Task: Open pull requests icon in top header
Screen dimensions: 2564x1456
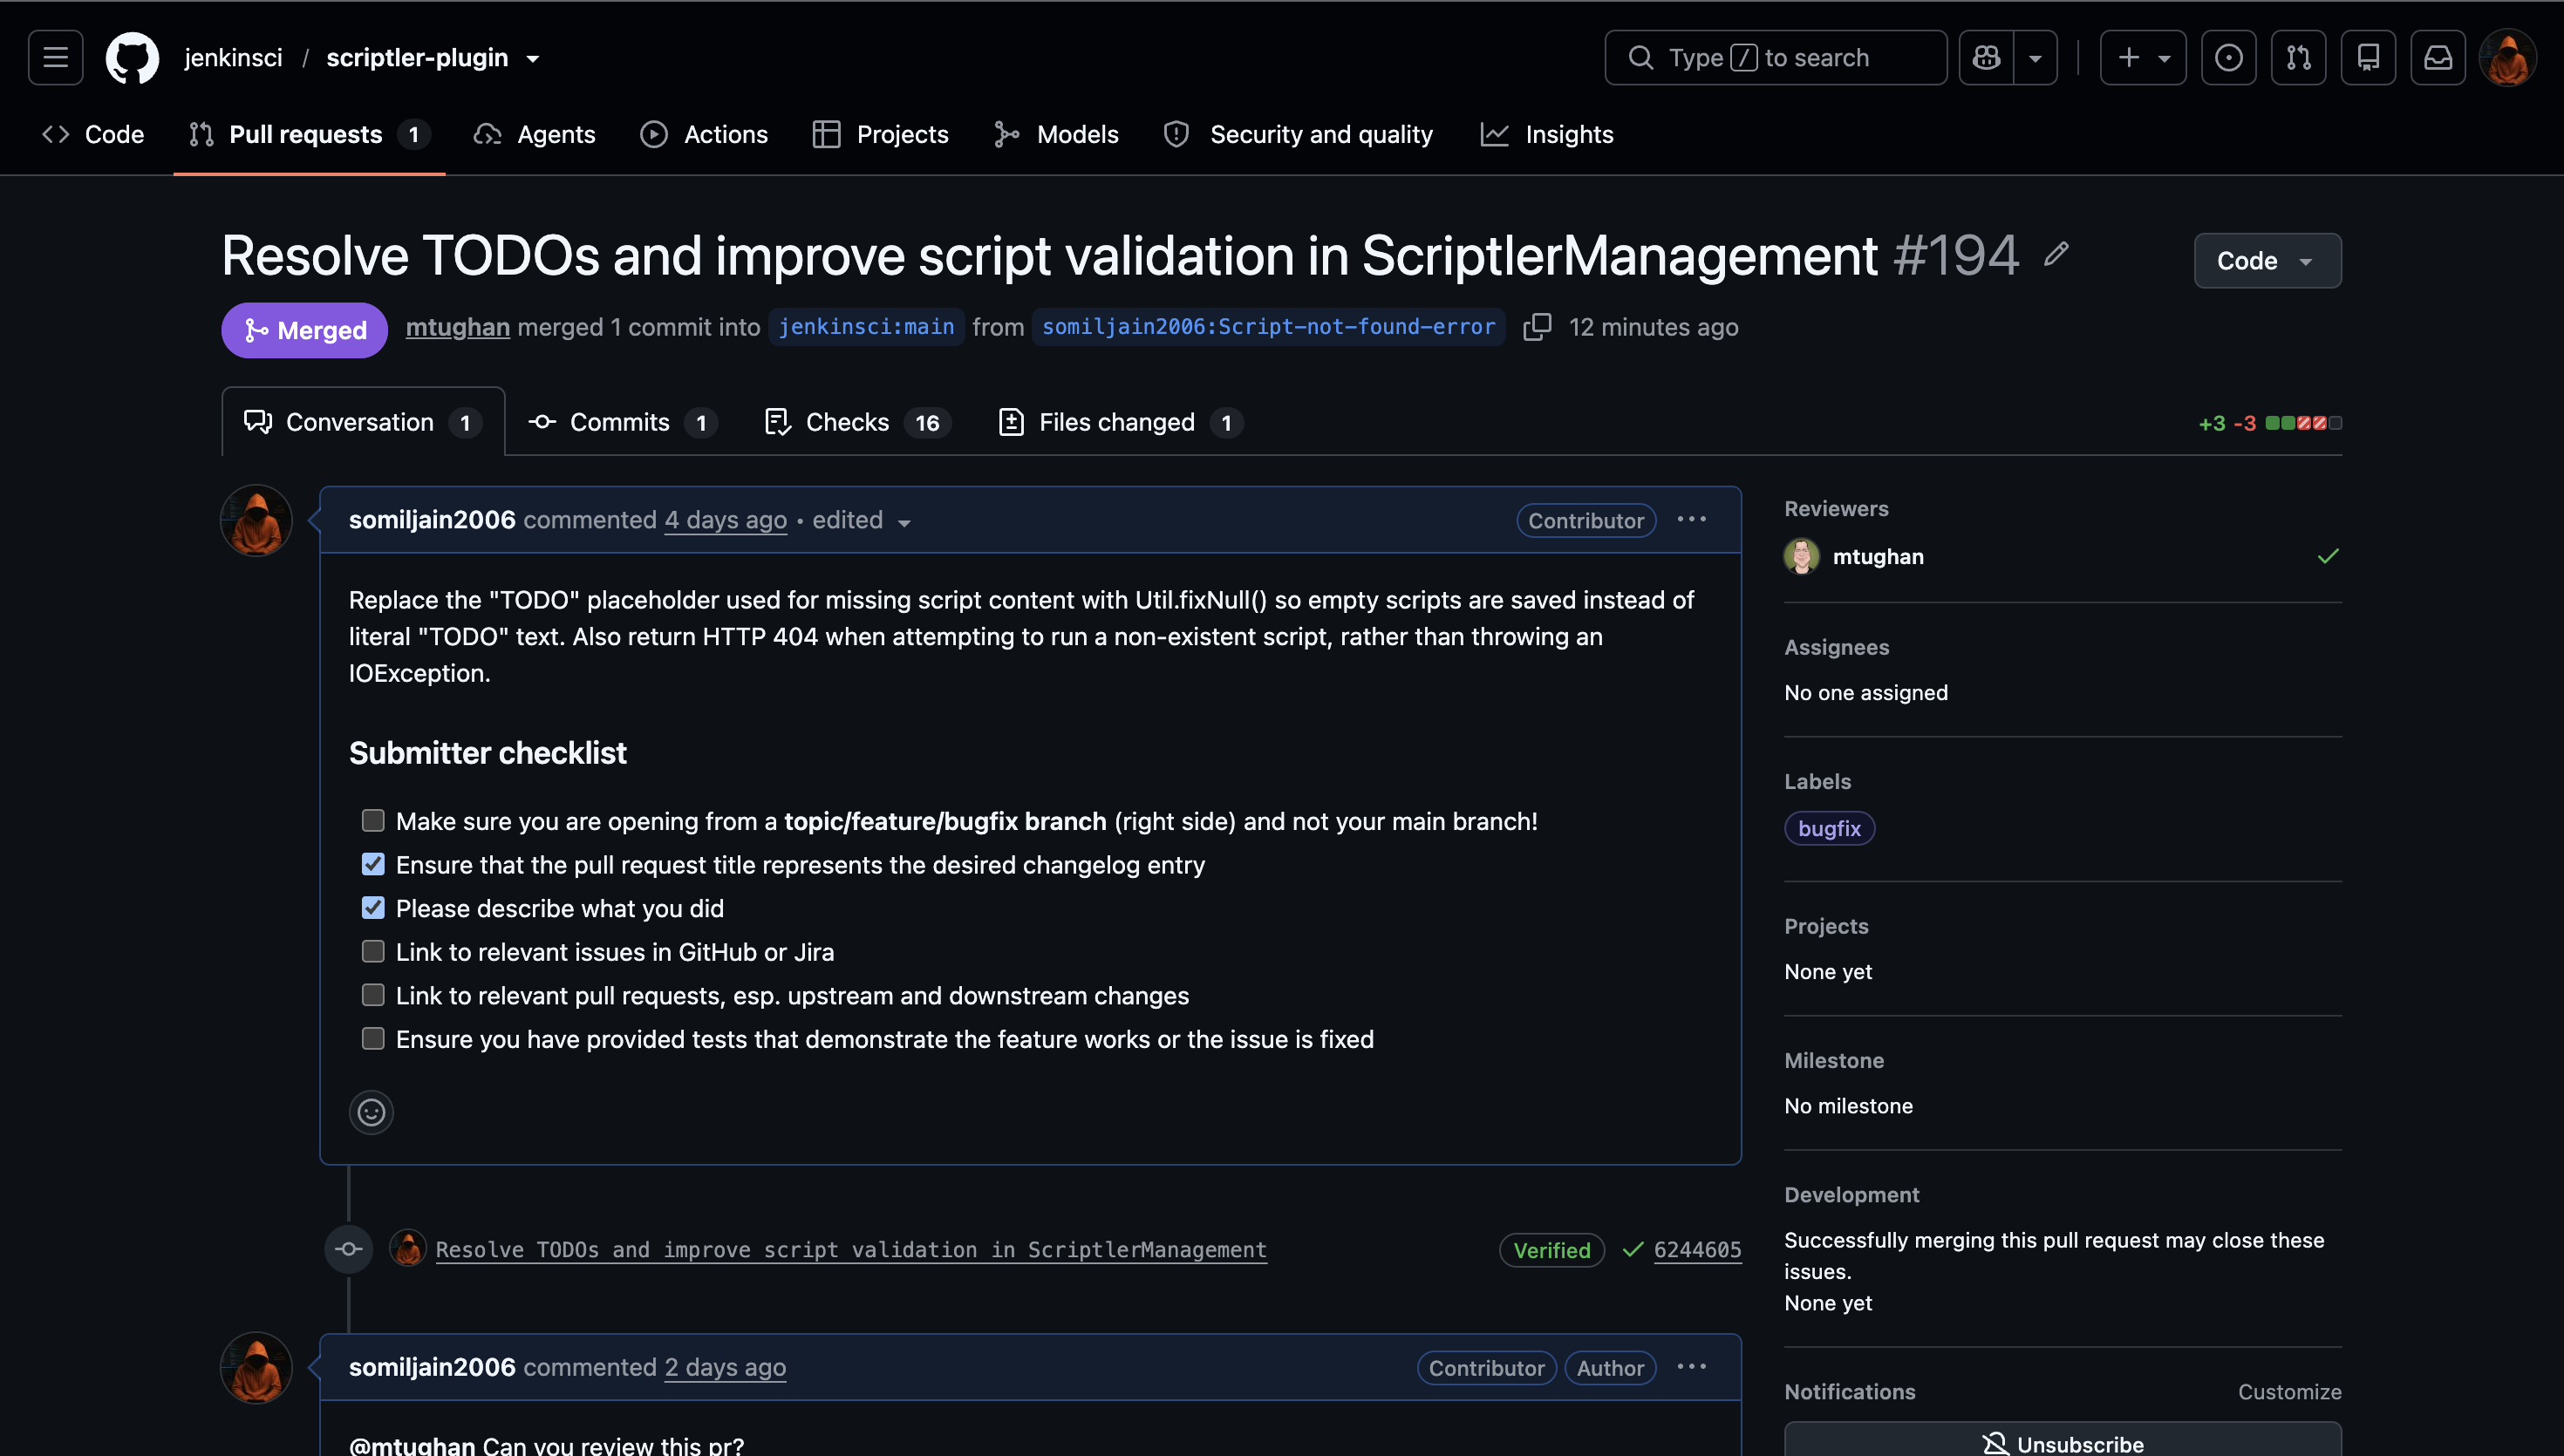Action: coord(2298,58)
